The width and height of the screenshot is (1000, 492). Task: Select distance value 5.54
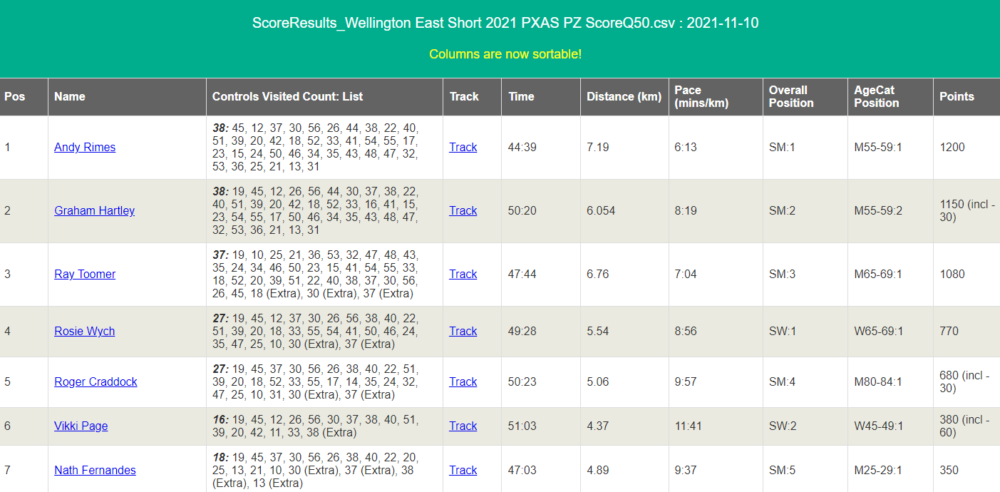(x=598, y=331)
